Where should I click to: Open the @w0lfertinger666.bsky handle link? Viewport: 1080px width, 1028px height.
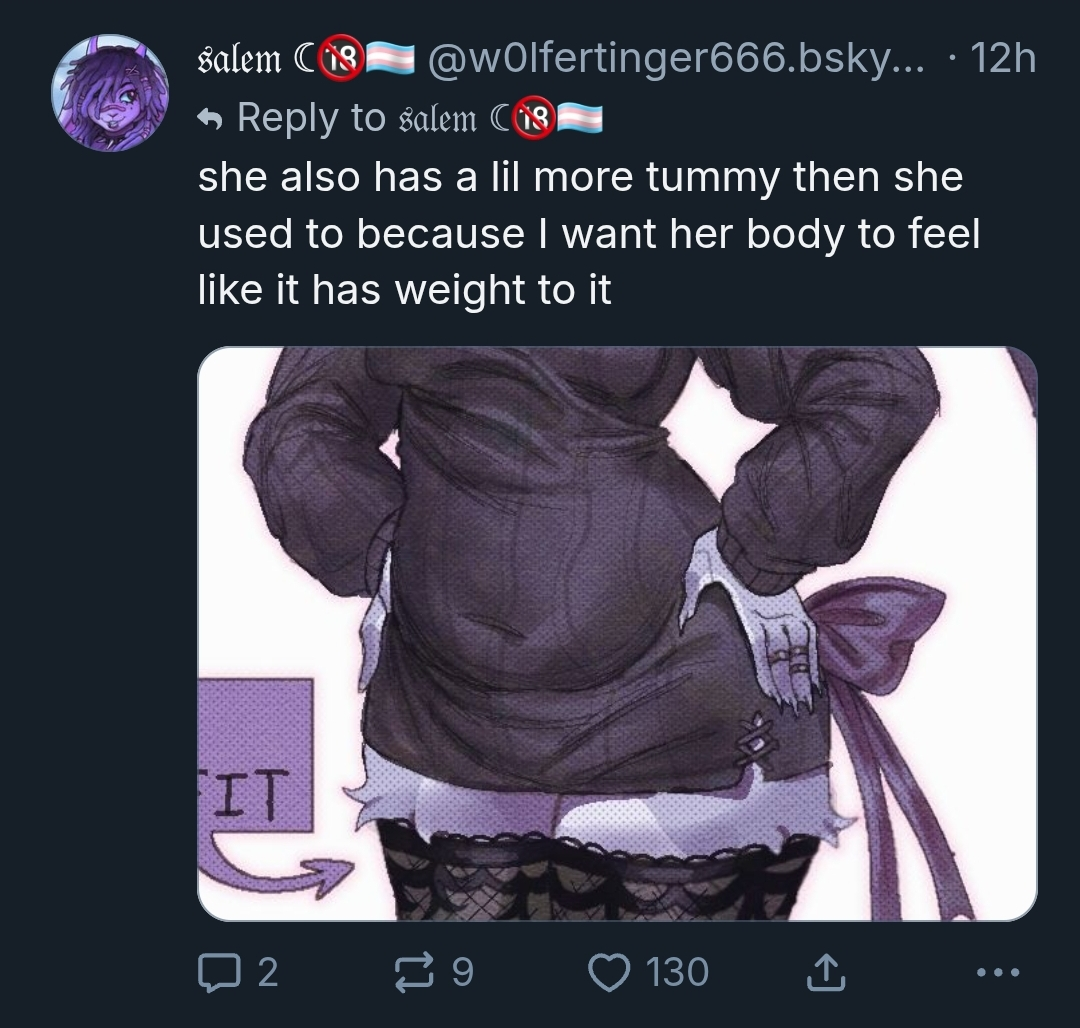[677, 59]
